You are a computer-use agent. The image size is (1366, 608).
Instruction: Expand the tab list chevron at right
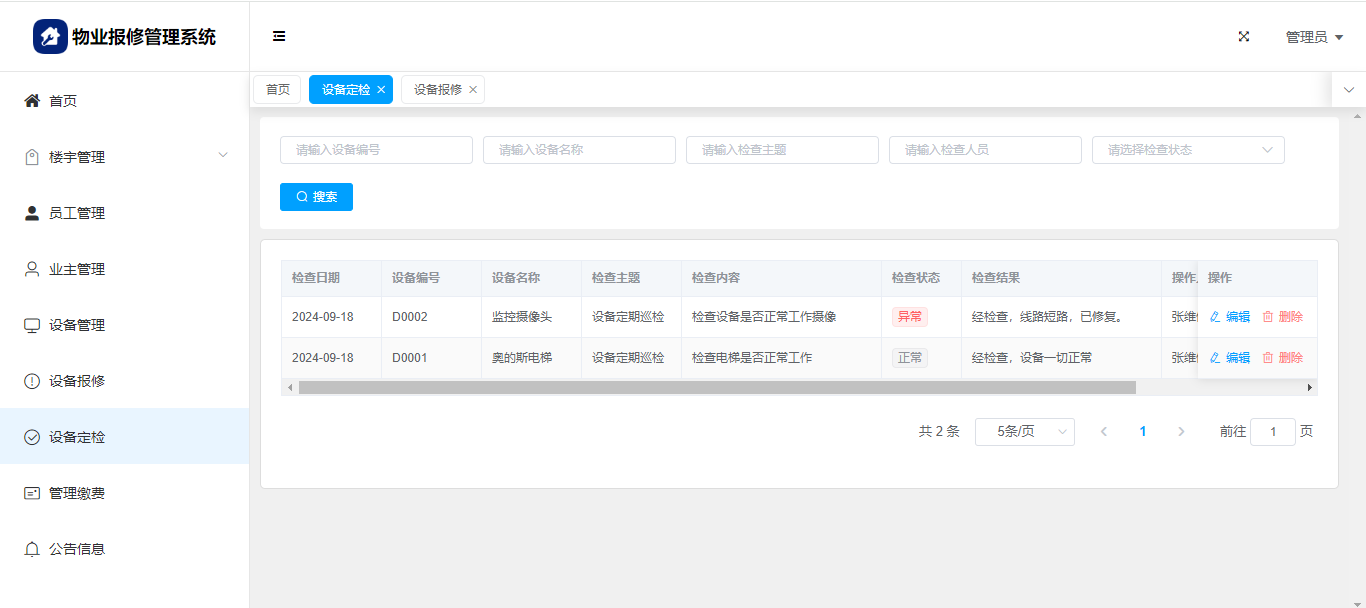coord(1348,90)
